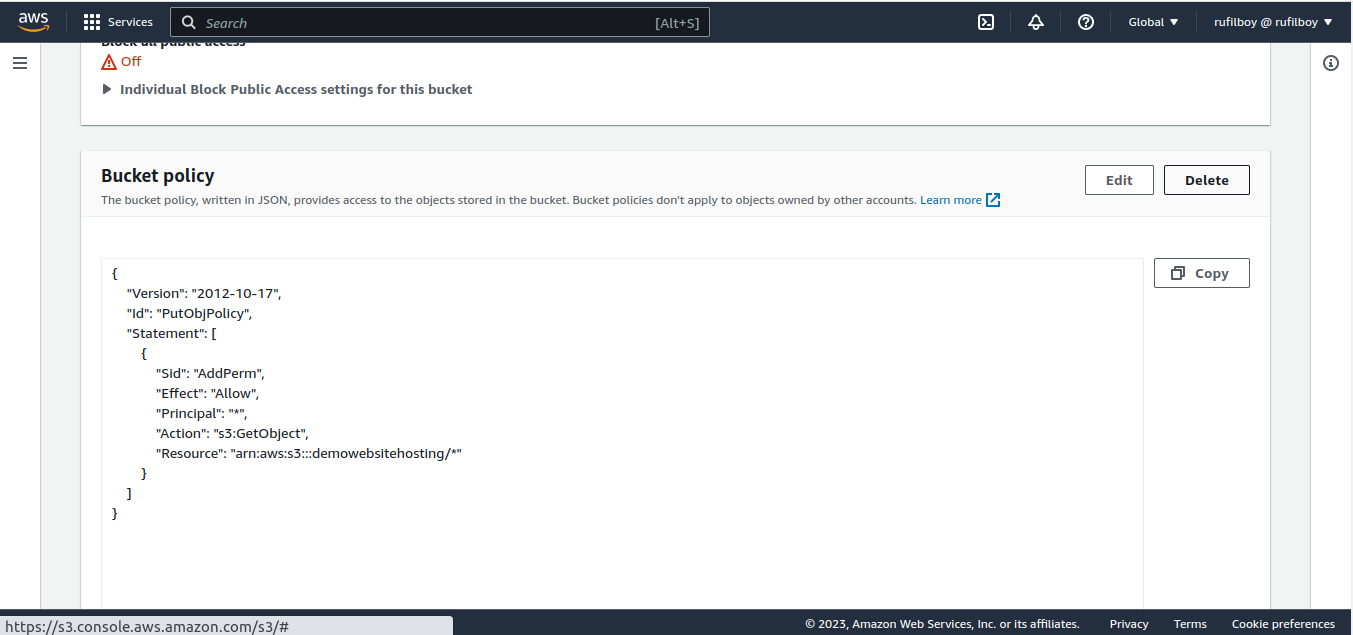The width and height of the screenshot is (1353, 635).
Task: Click the red warning icon beside Off
Action: [109, 62]
